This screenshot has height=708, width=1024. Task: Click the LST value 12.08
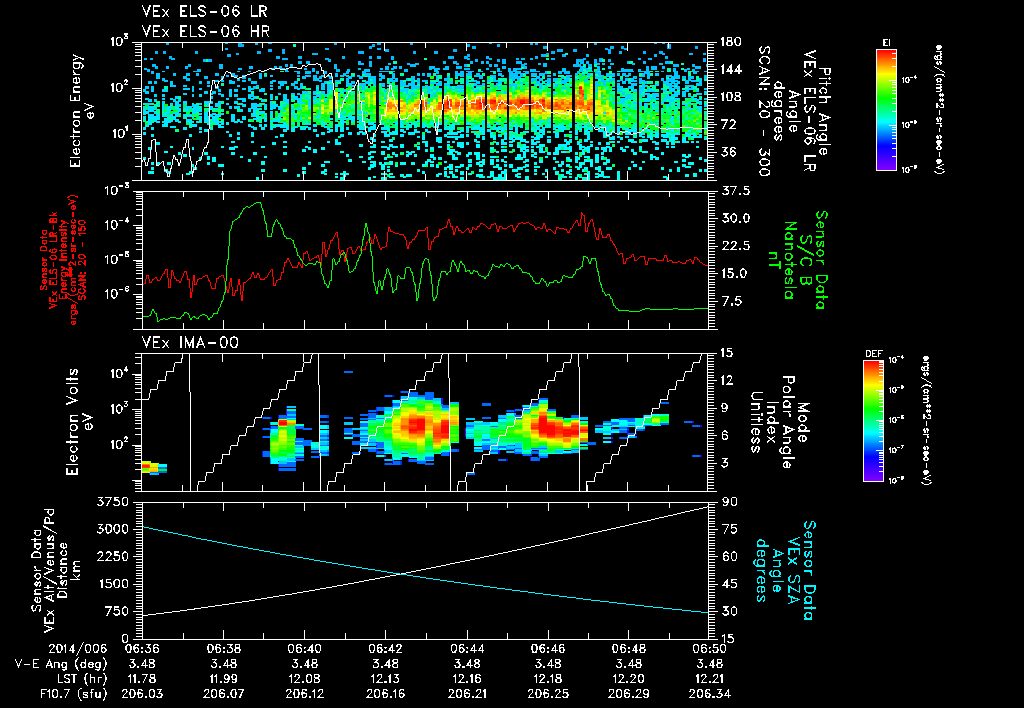304,679
